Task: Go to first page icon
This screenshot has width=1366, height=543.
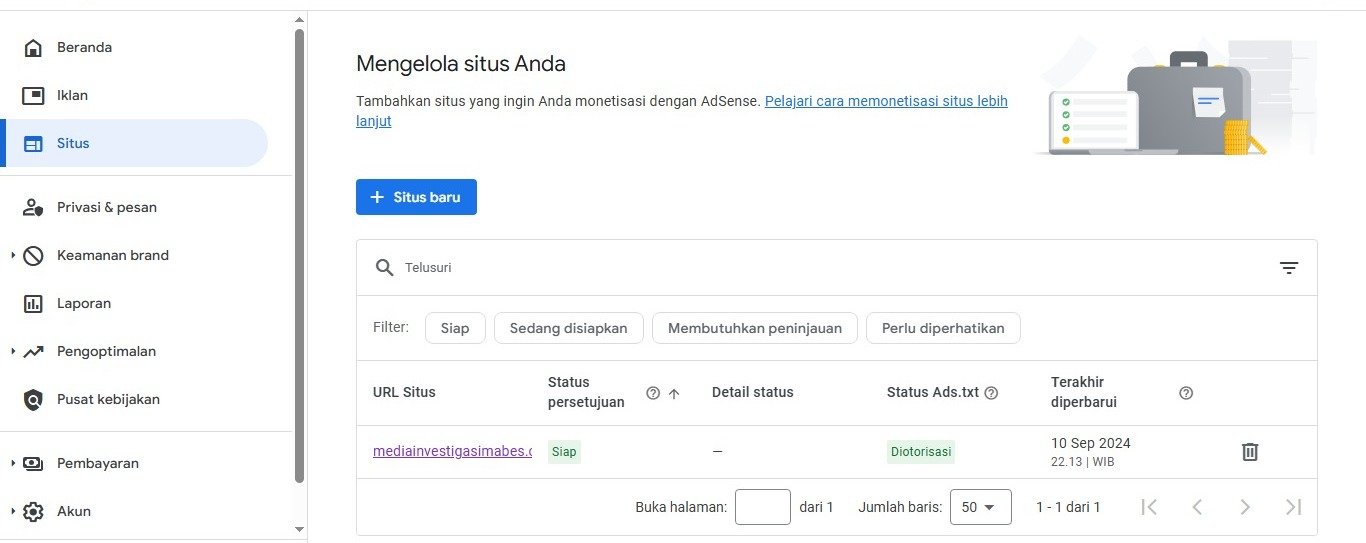Action: [1149, 507]
